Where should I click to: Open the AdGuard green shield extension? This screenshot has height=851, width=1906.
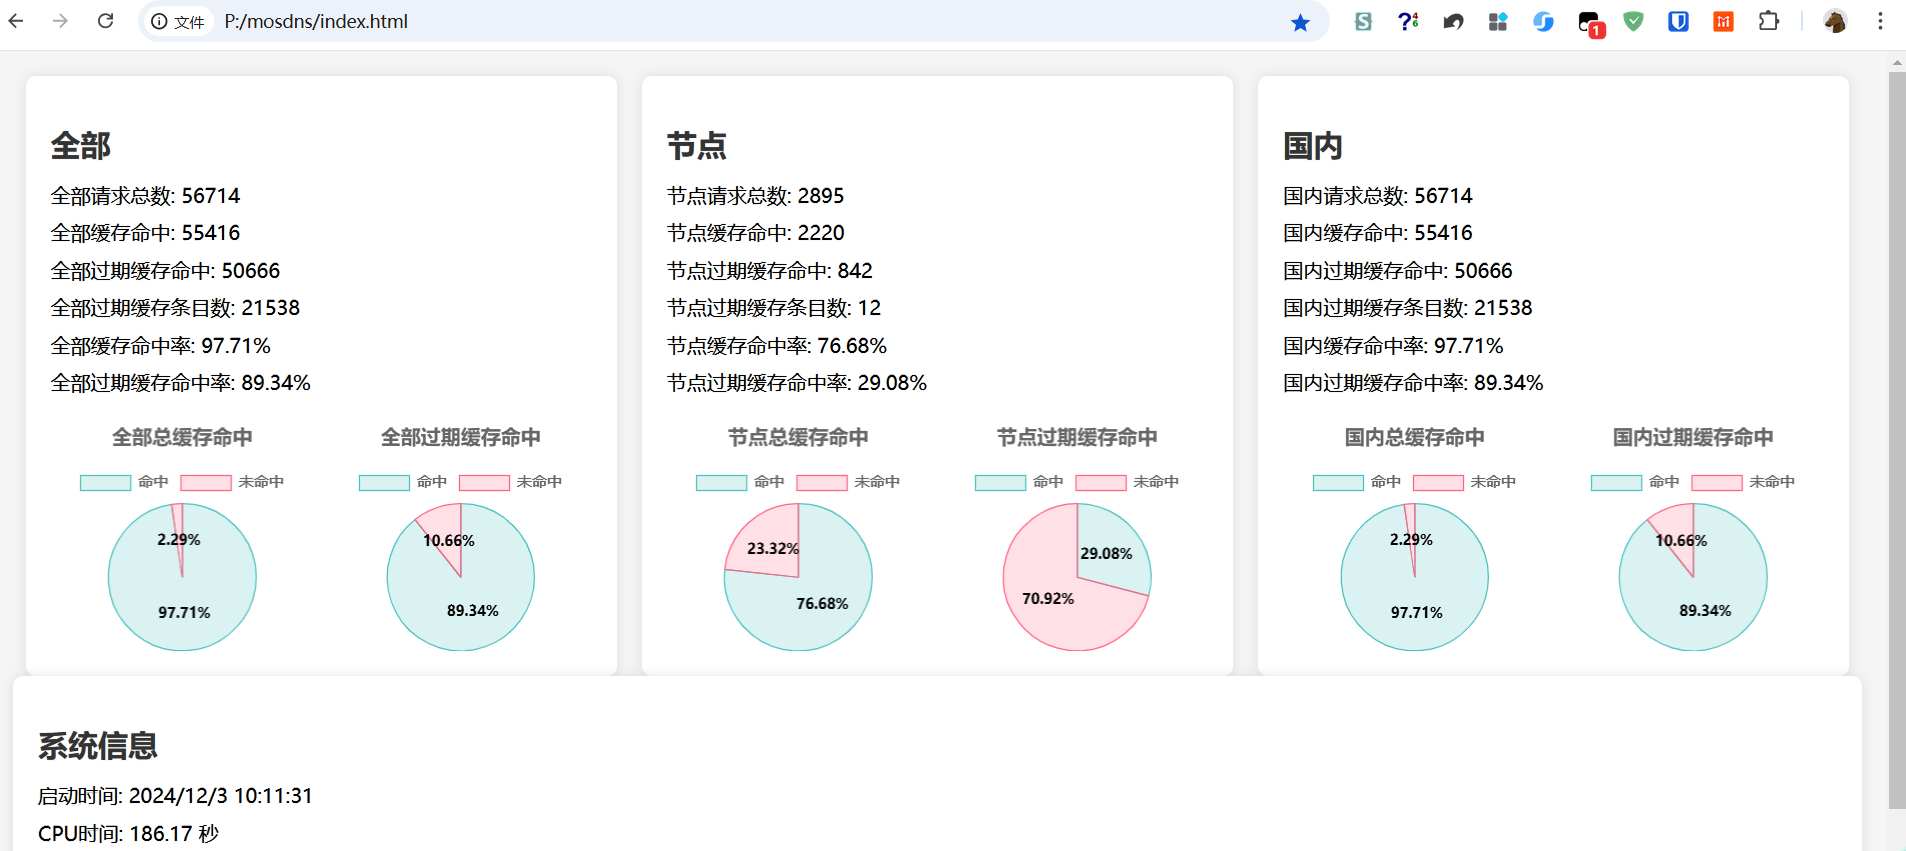[1633, 21]
